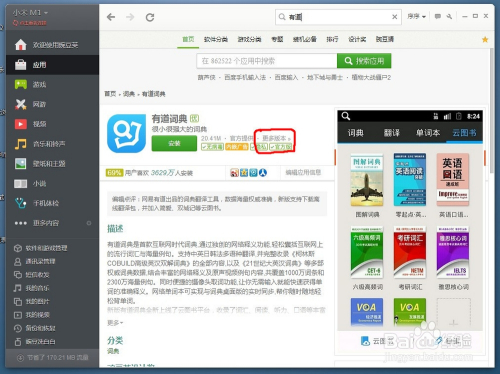Expand 更多内容 in the sidebar
The image size is (500, 374).
pyautogui.click(x=52, y=223)
